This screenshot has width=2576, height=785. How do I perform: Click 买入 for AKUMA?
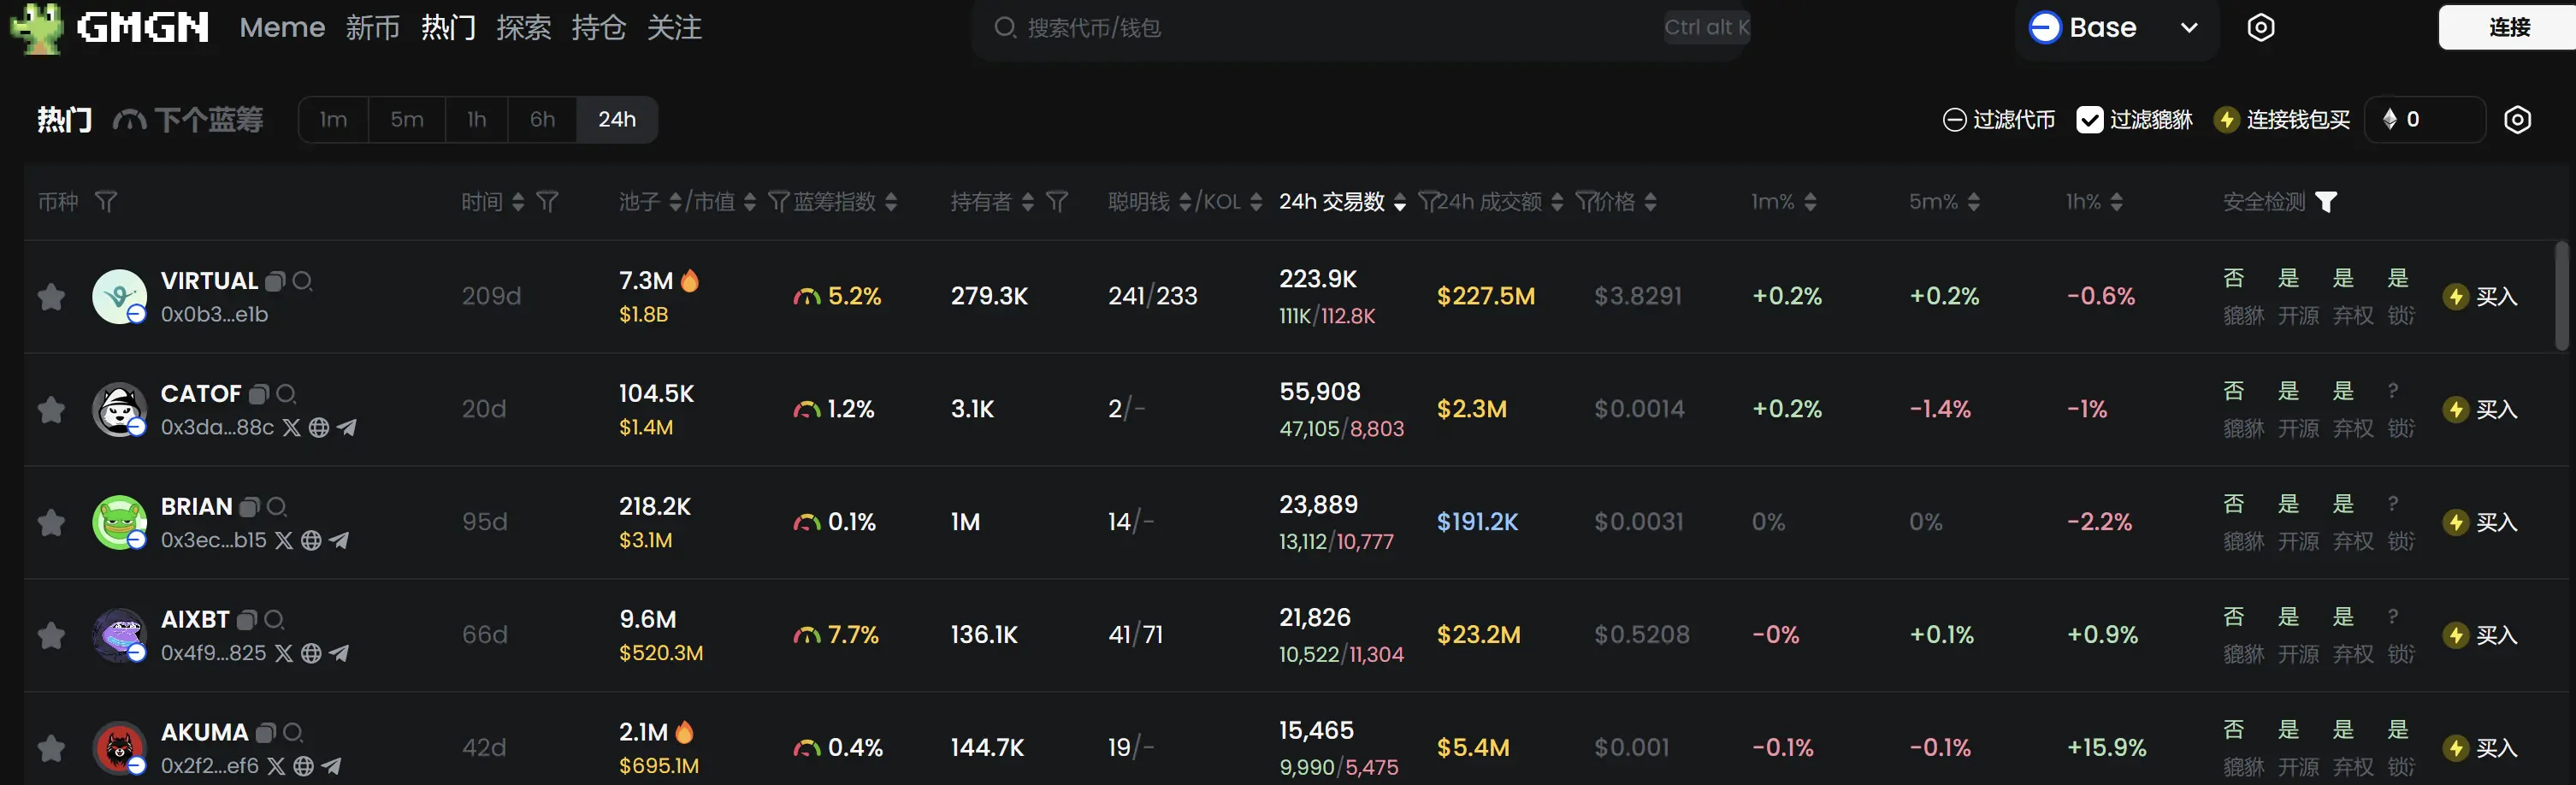pos(2480,749)
